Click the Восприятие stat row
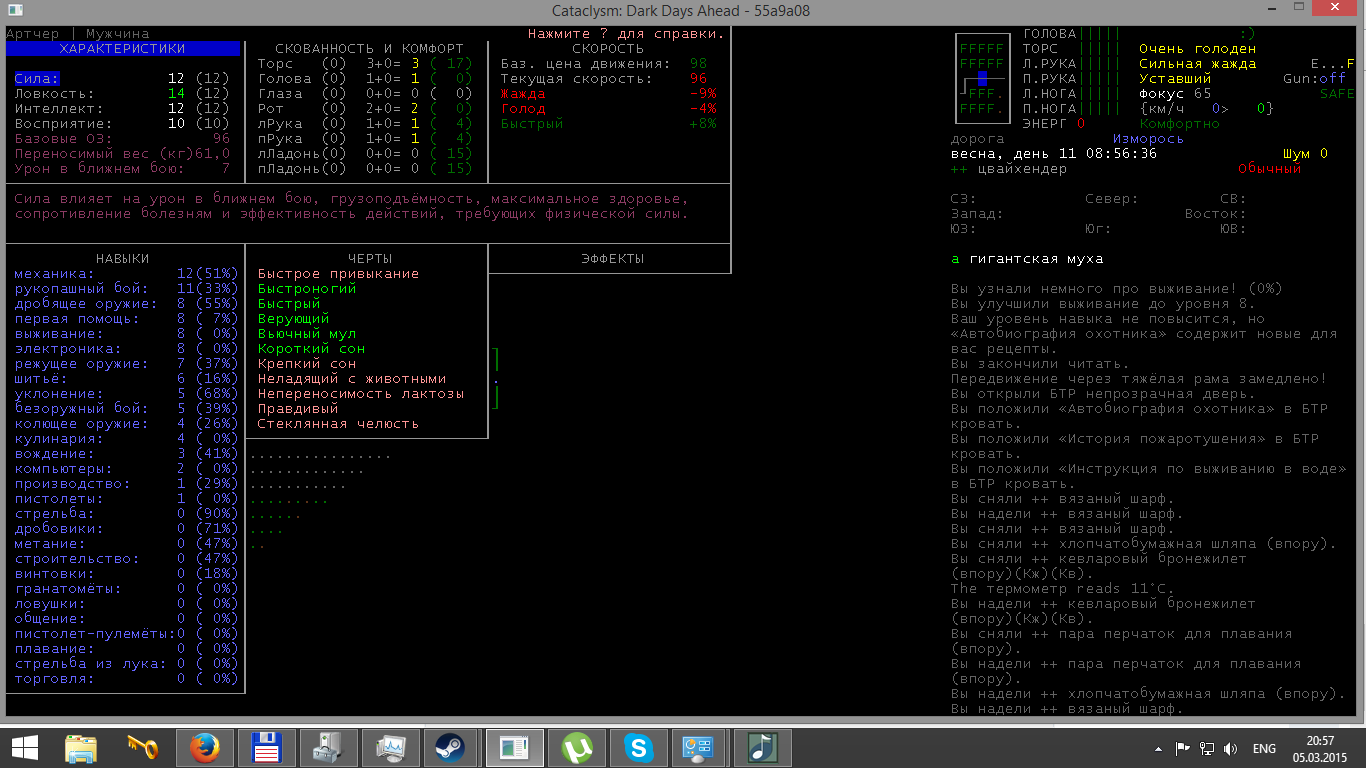 point(123,123)
